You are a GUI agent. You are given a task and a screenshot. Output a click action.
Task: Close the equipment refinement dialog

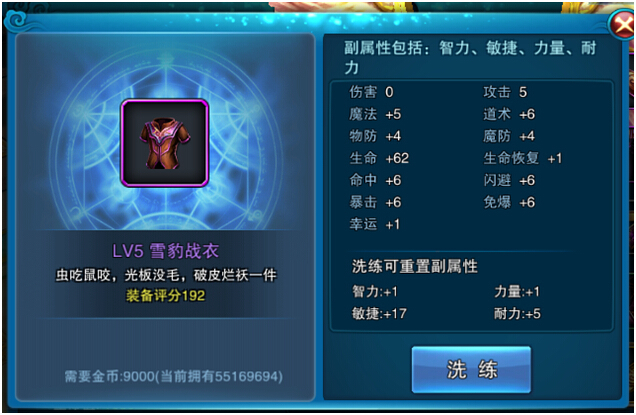(x=623, y=26)
